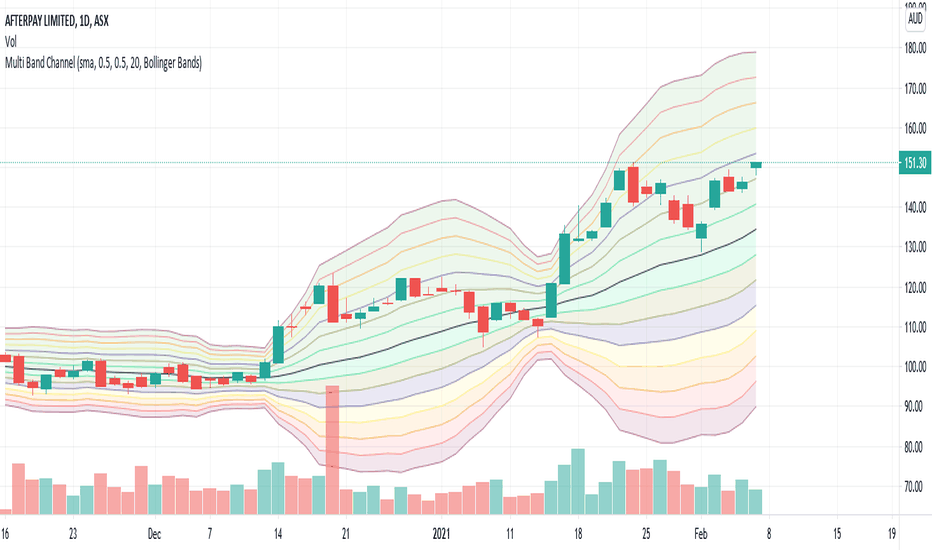Click the 2021 date axis label
Screen dimensions: 932x550
pyautogui.click(x=441, y=533)
